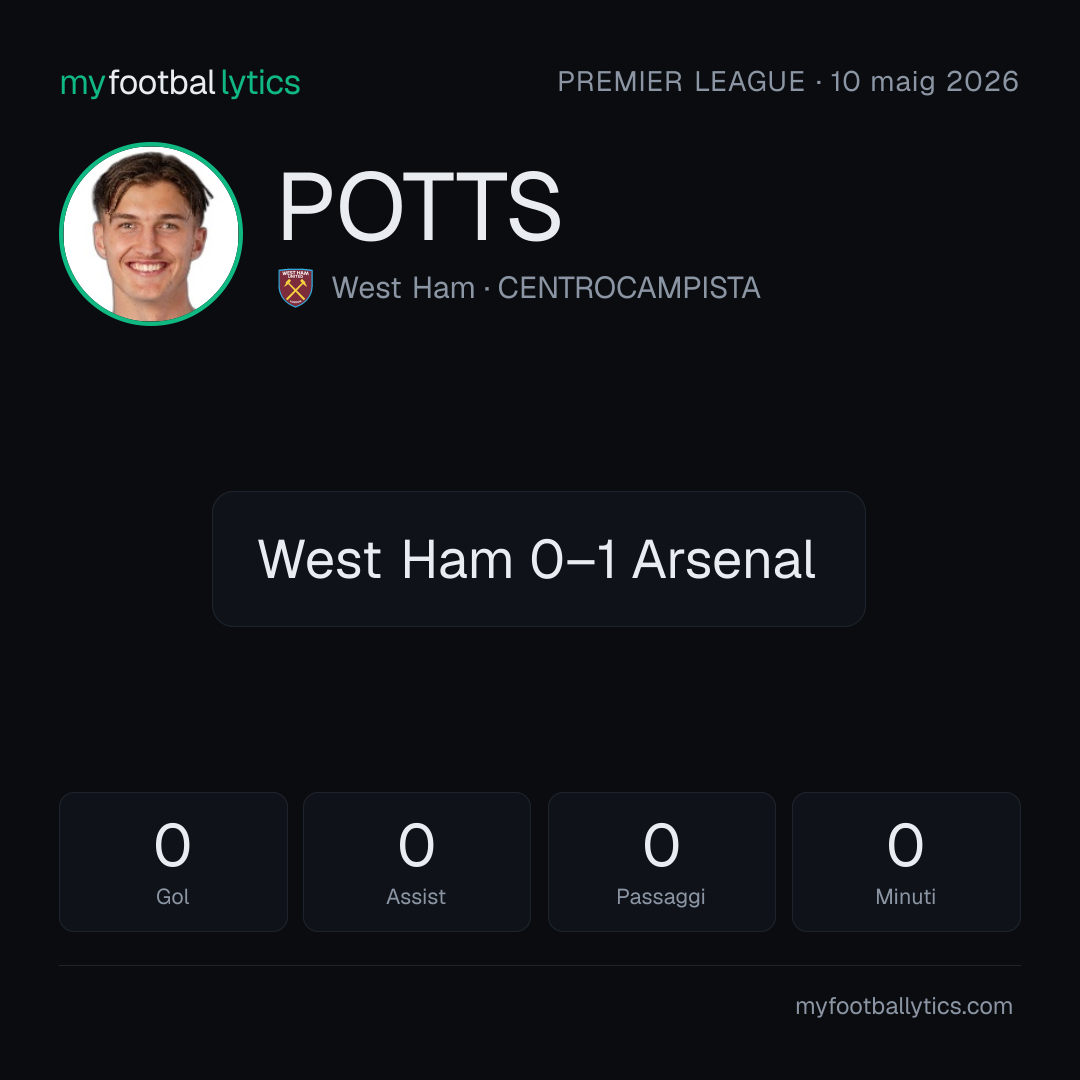
Task: Visit the myfootballytics.com footer link
Action: point(904,1006)
